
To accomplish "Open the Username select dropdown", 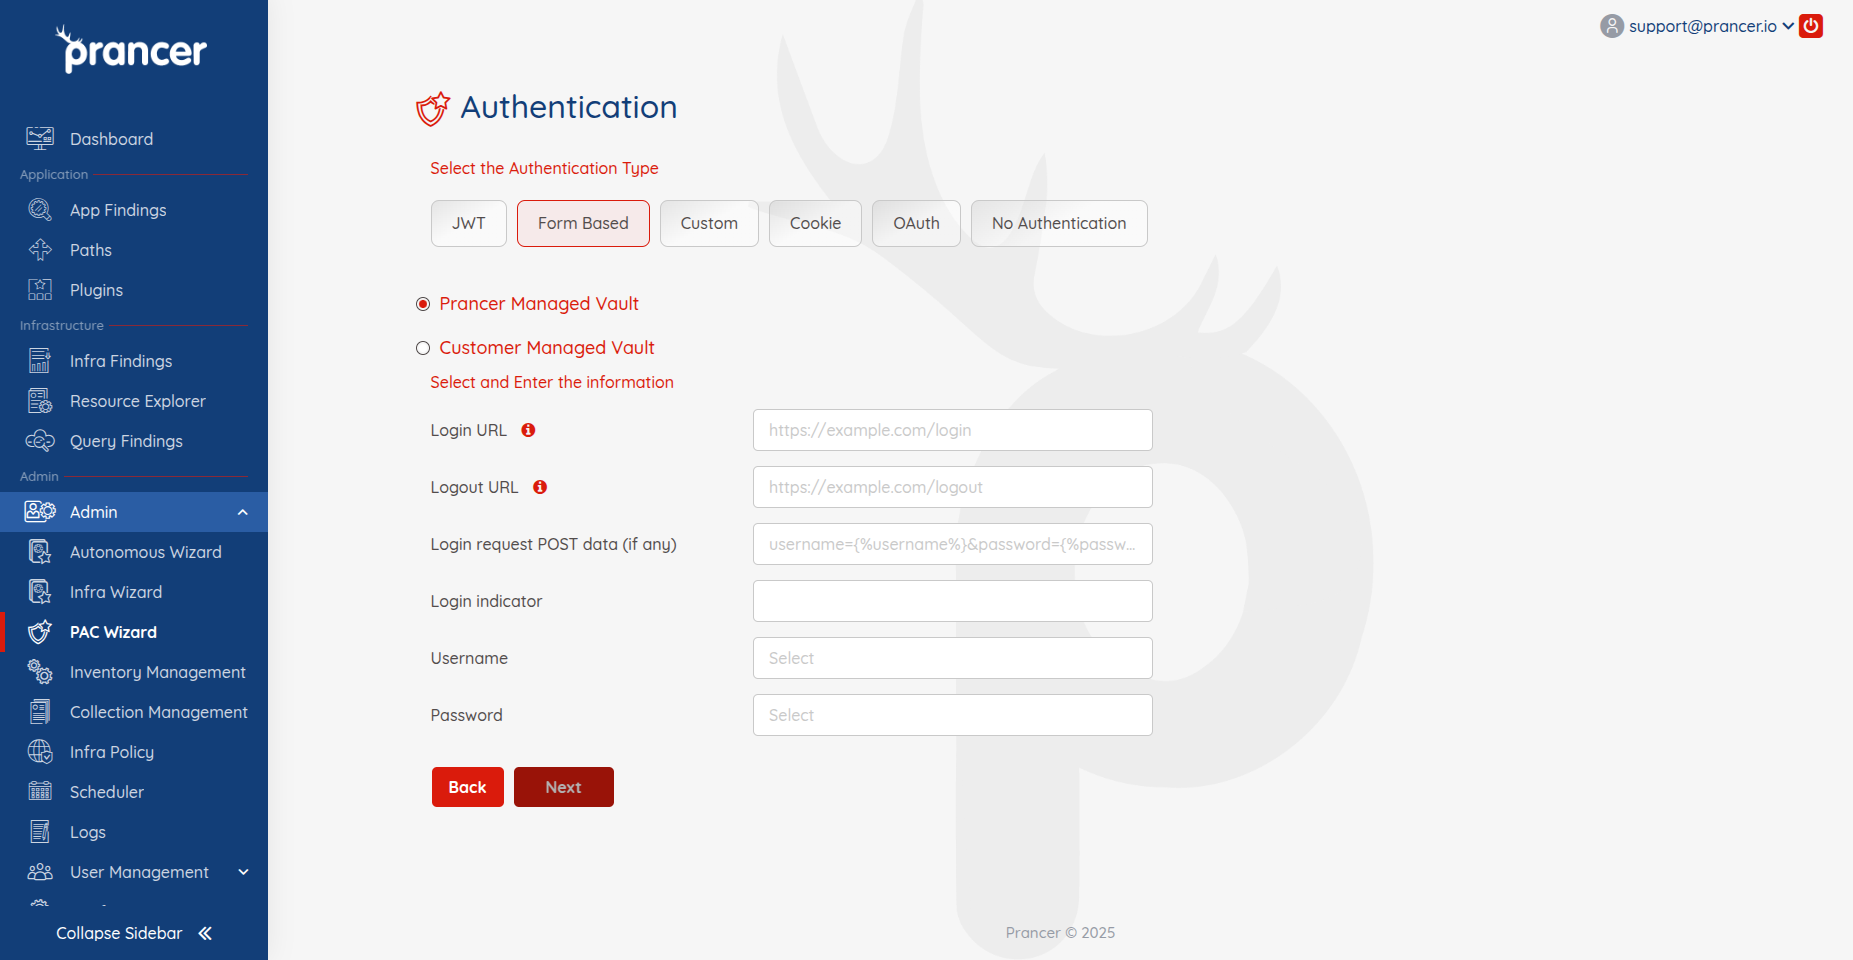I will click(x=953, y=658).
